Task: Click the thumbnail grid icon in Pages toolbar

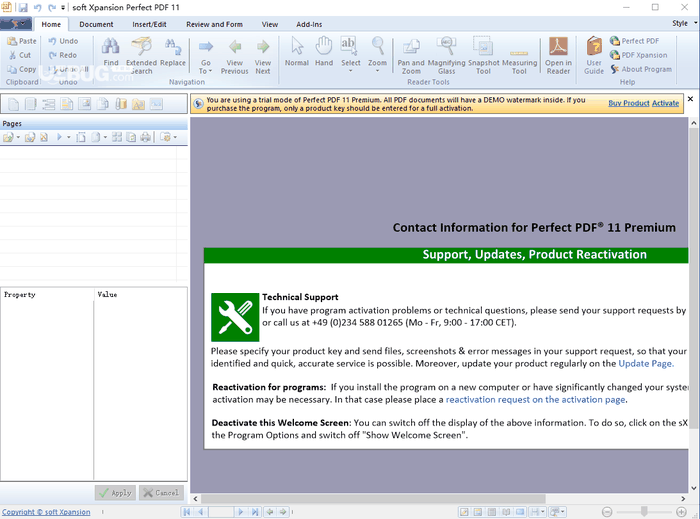Action: pyautogui.click(x=117, y=137)
